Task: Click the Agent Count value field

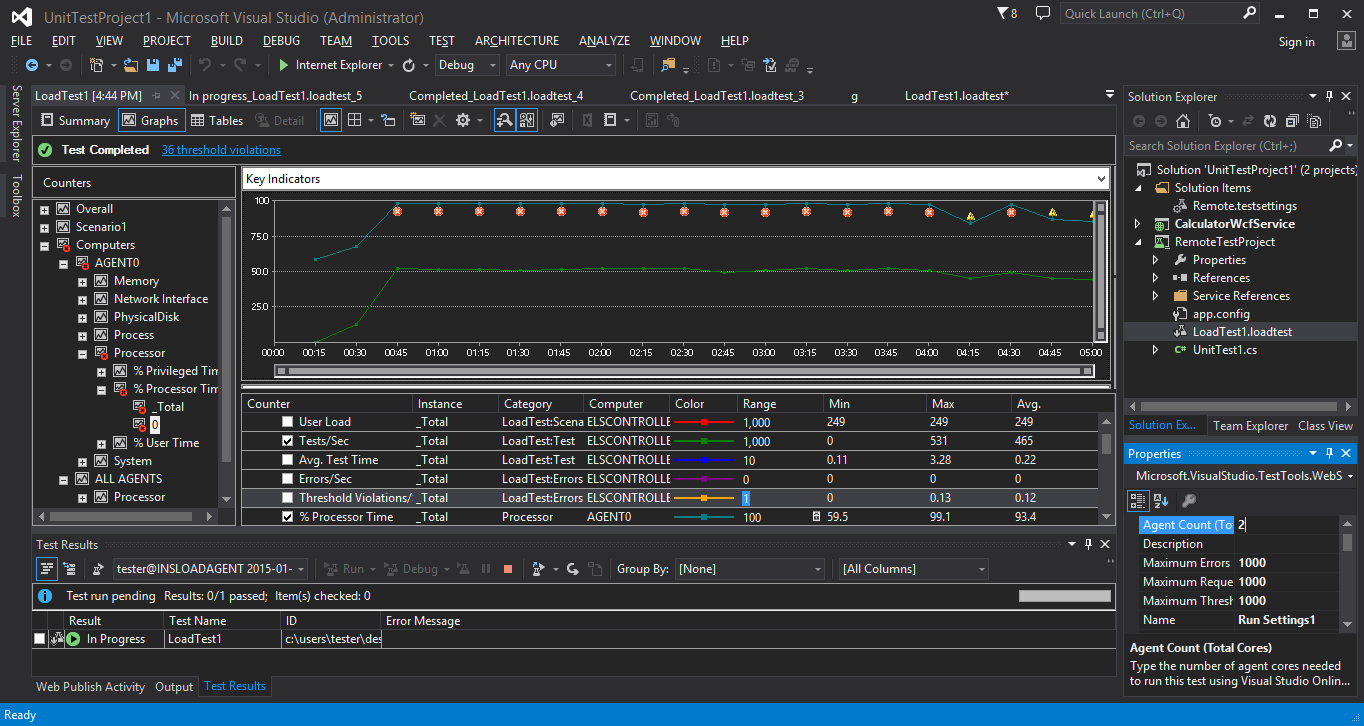Action: pyautogui.click(x=1287, y=525)
